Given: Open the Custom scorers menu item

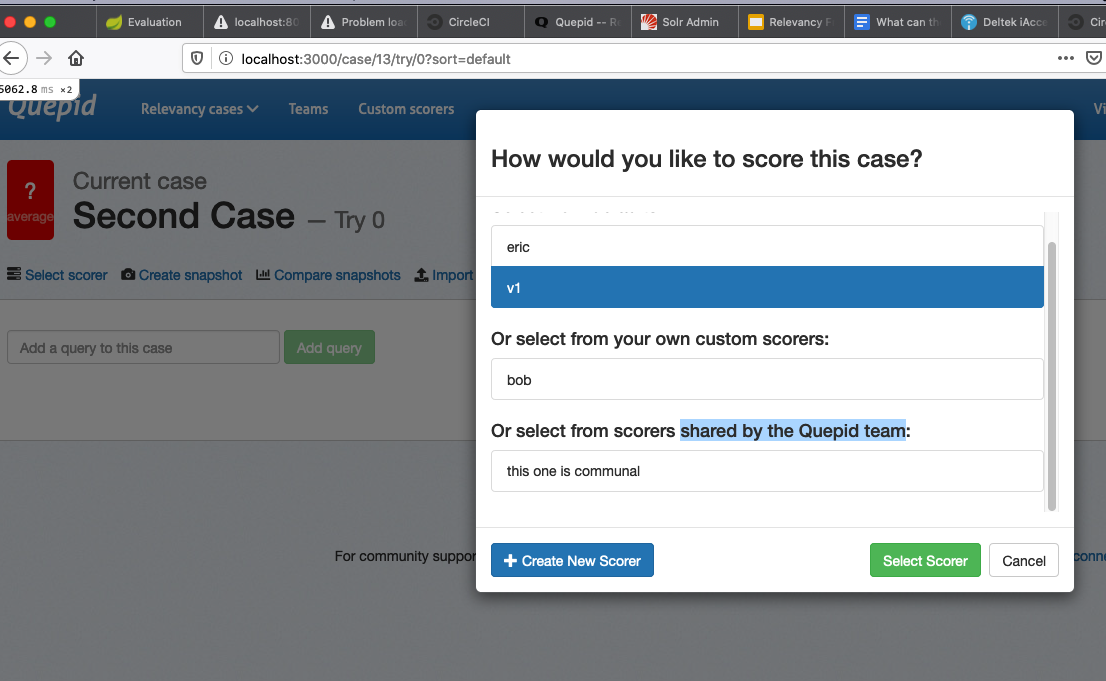Looking at the screenshot, I should 406,109.
